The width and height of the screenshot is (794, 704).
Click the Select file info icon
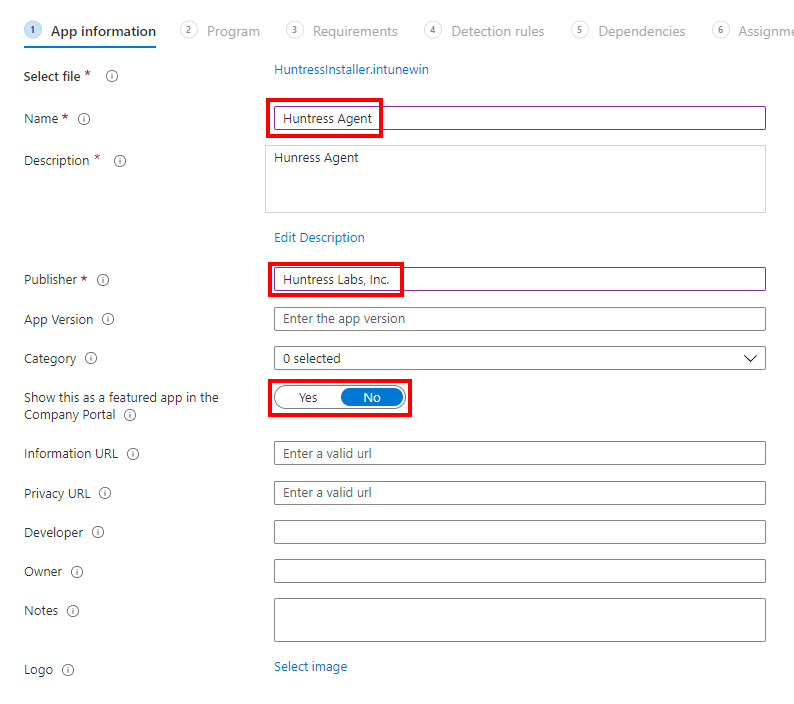(x=112, y=76)
